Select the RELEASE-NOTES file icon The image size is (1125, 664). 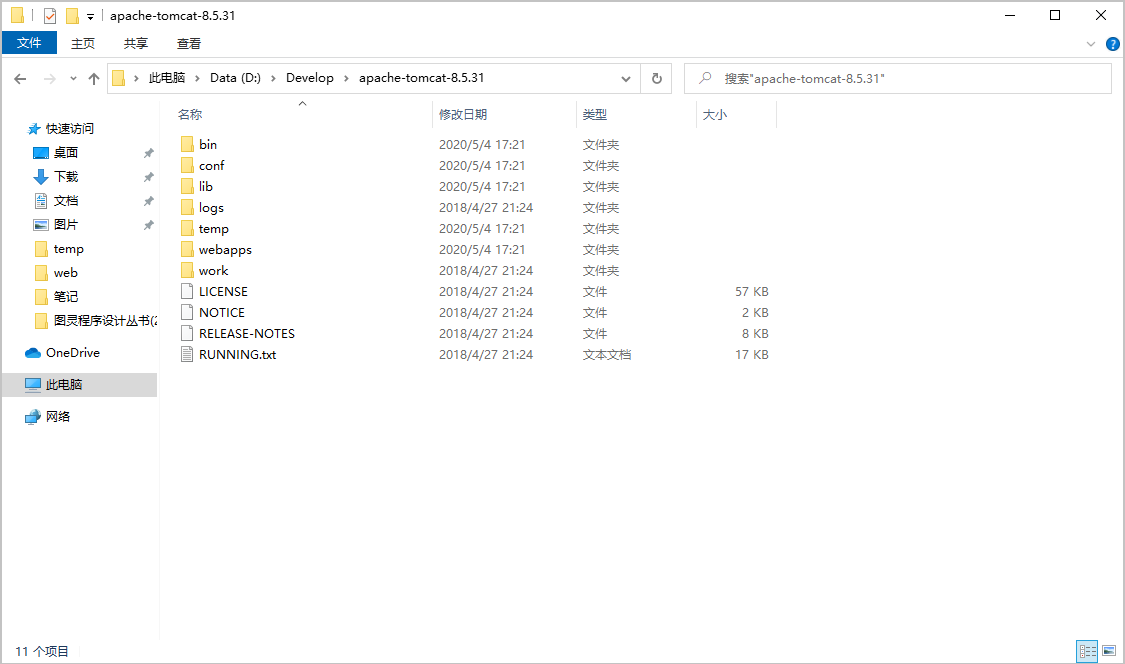coord(187,333)
